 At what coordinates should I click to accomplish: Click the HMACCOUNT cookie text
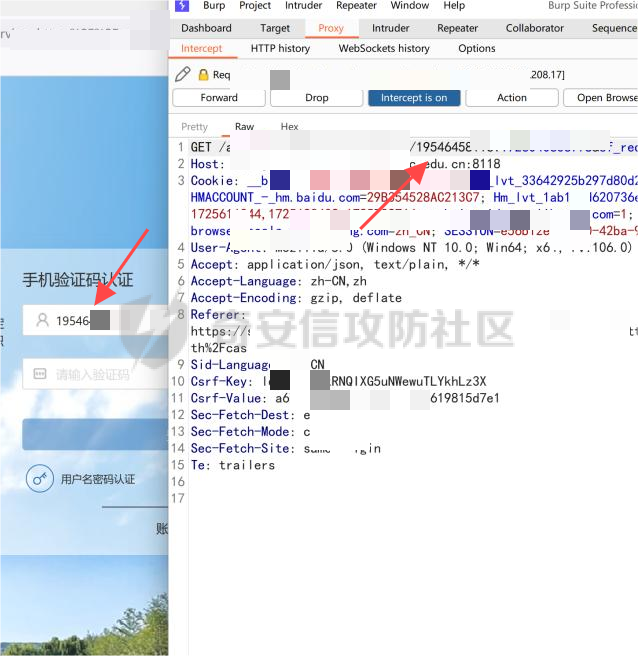[x=335, y=197]
